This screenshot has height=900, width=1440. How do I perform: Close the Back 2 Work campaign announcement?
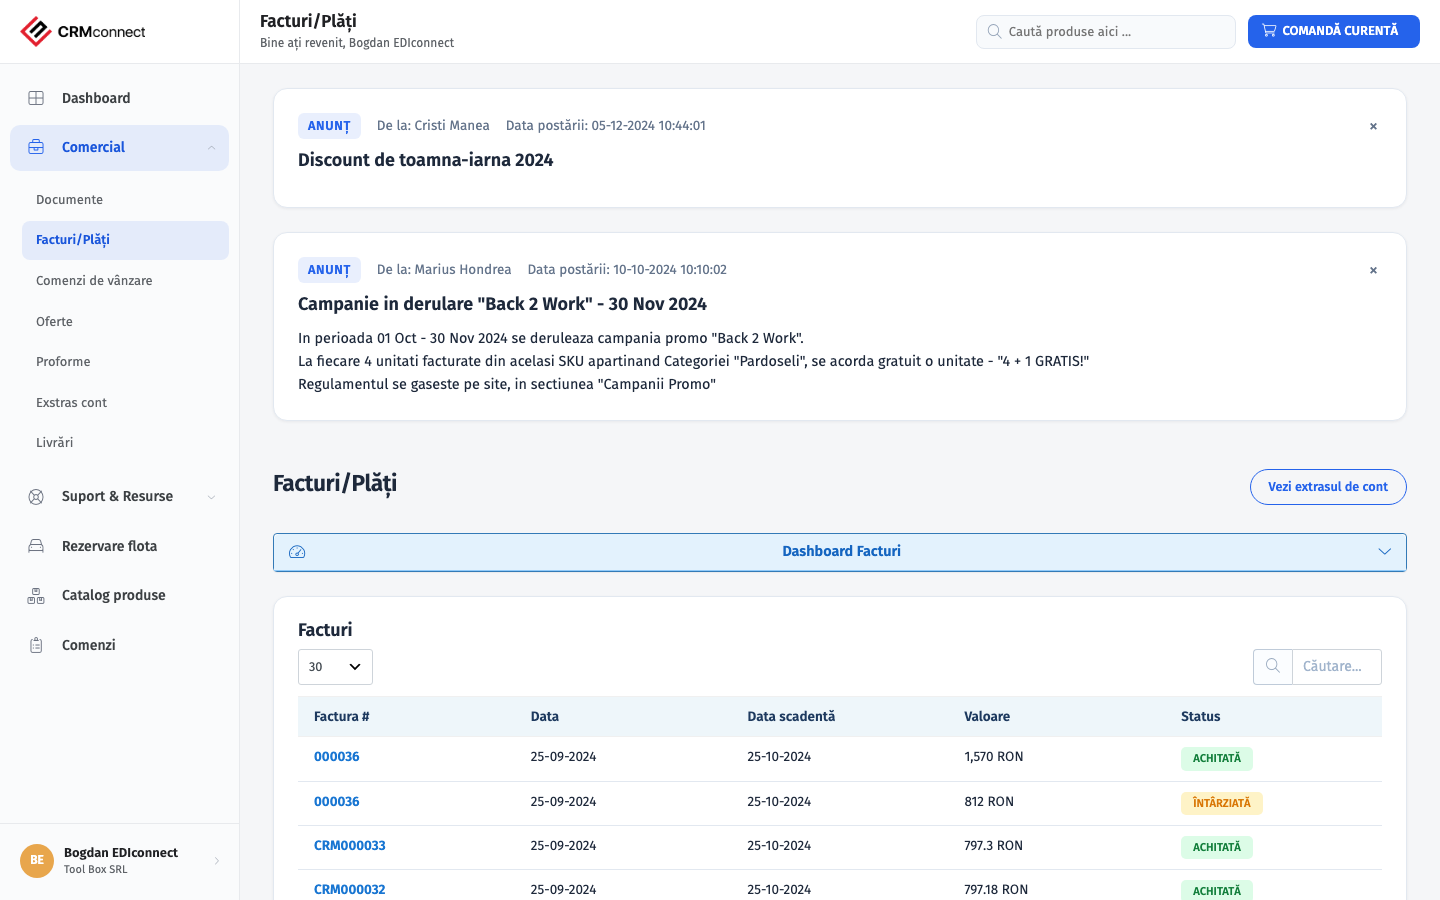click(x=1373, y=270)
